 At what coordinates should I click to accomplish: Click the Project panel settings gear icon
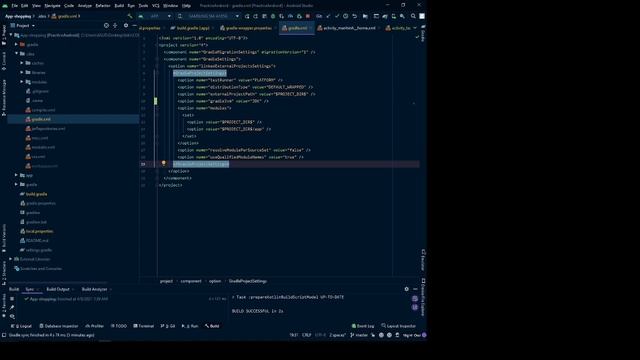(x=126, y=25)
